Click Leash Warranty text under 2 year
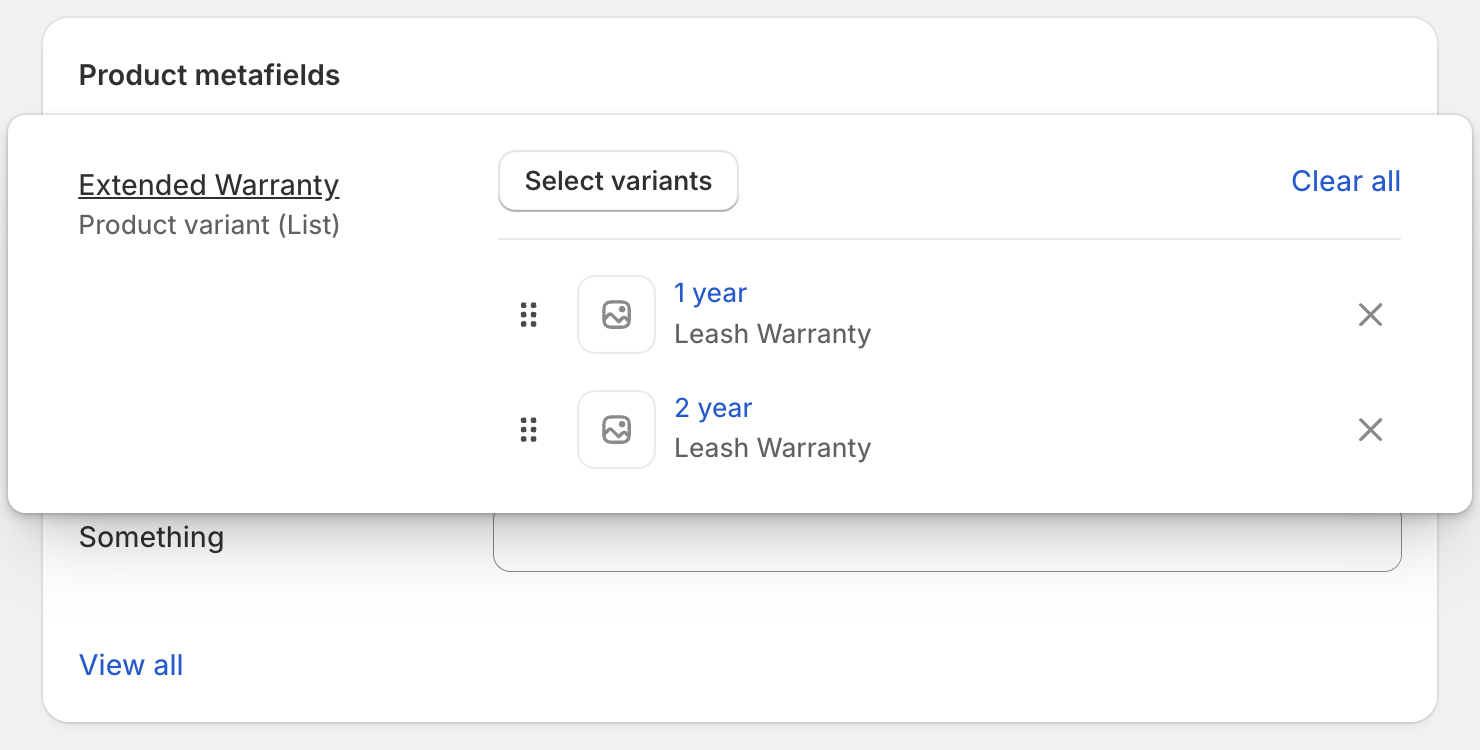1480x750 pixels. pos(772,448)
